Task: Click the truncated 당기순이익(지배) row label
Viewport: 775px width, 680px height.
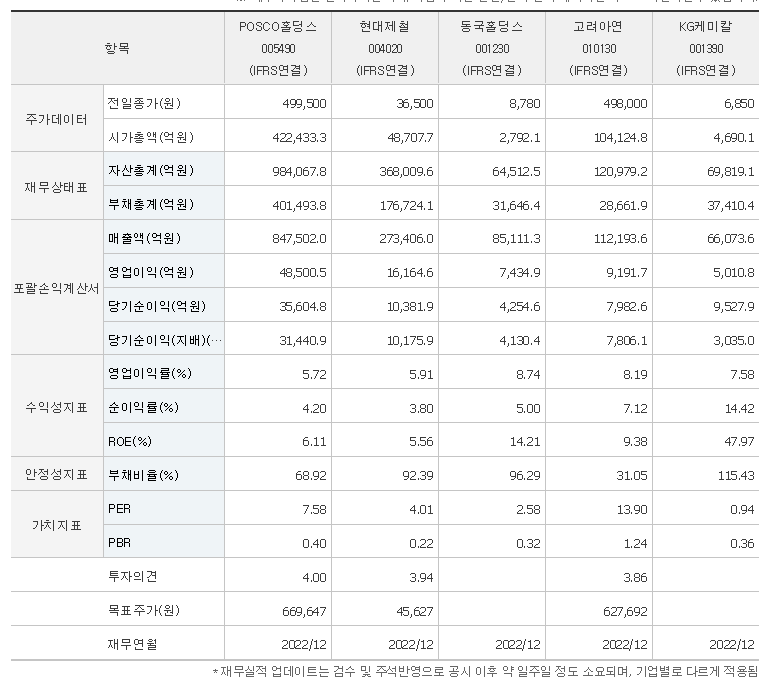Action: 165,340
